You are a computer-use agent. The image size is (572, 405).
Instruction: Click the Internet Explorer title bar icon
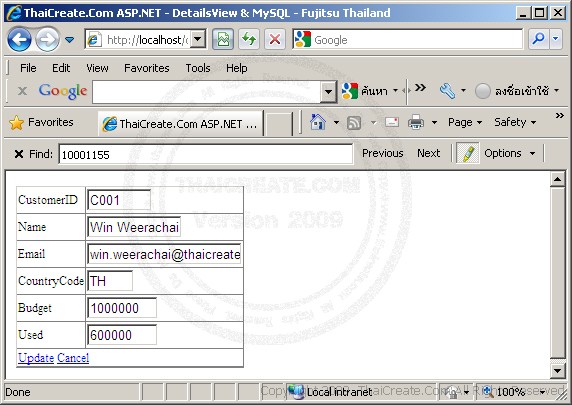(x=14, y=14)
